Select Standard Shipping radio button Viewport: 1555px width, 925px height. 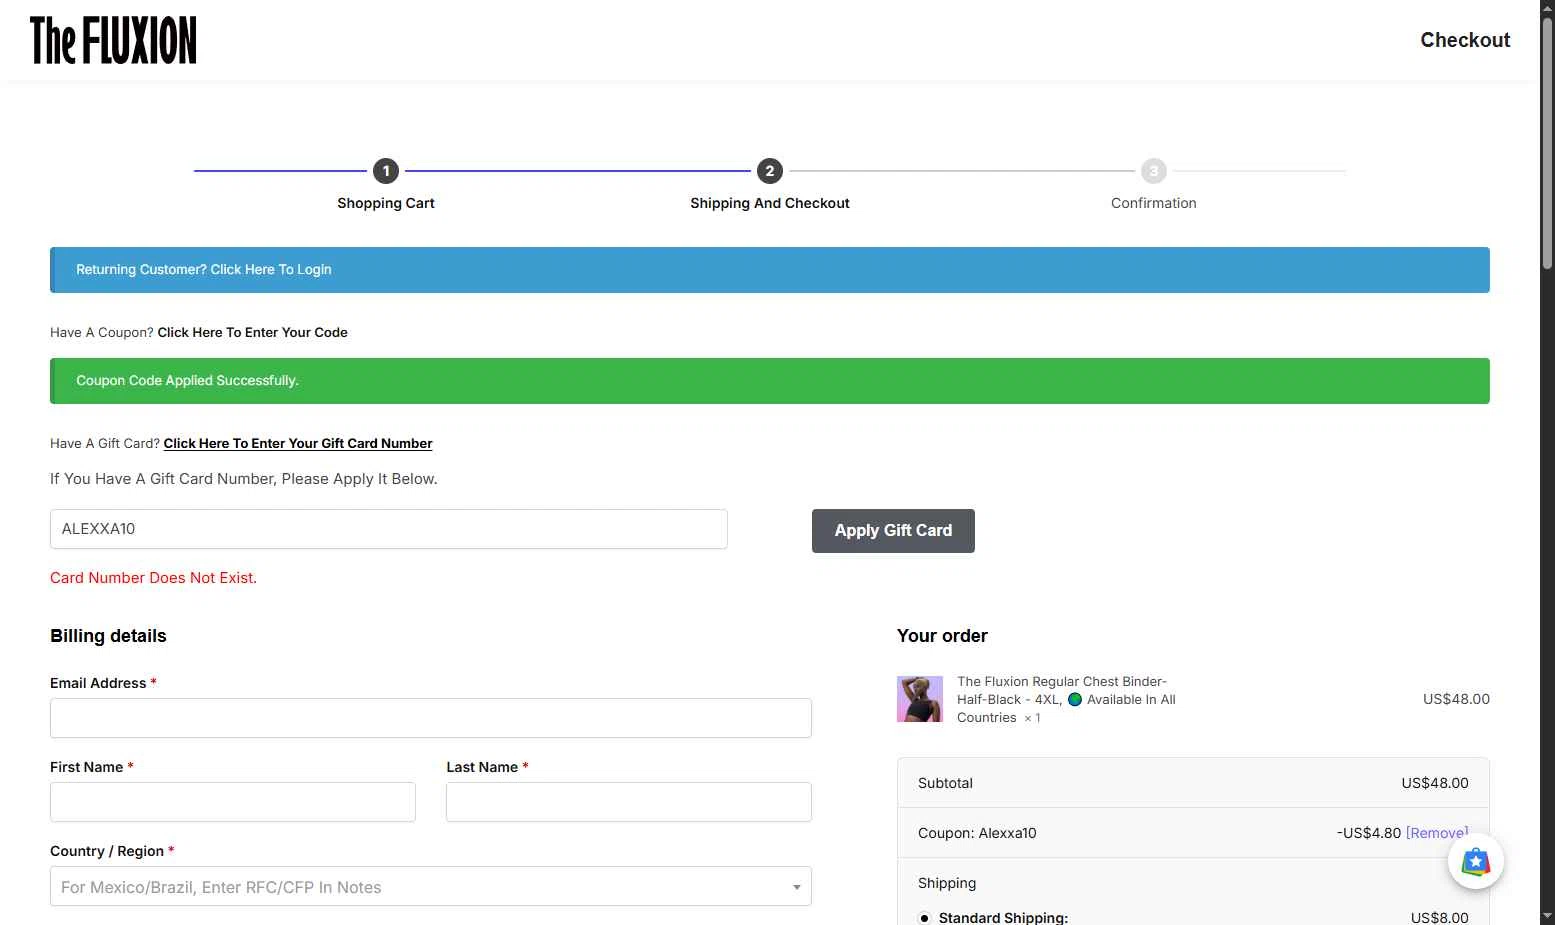click(924, 918)
